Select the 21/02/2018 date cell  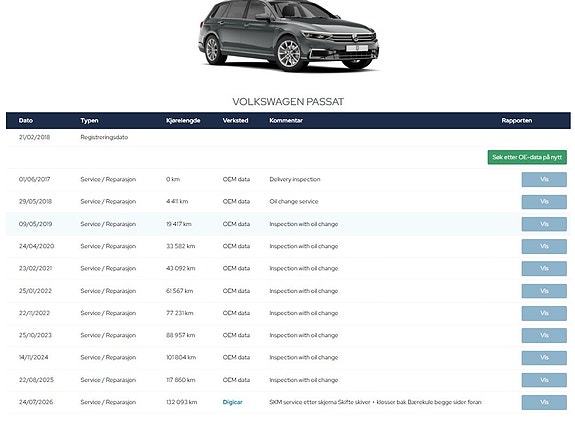[x=34, y=137]
